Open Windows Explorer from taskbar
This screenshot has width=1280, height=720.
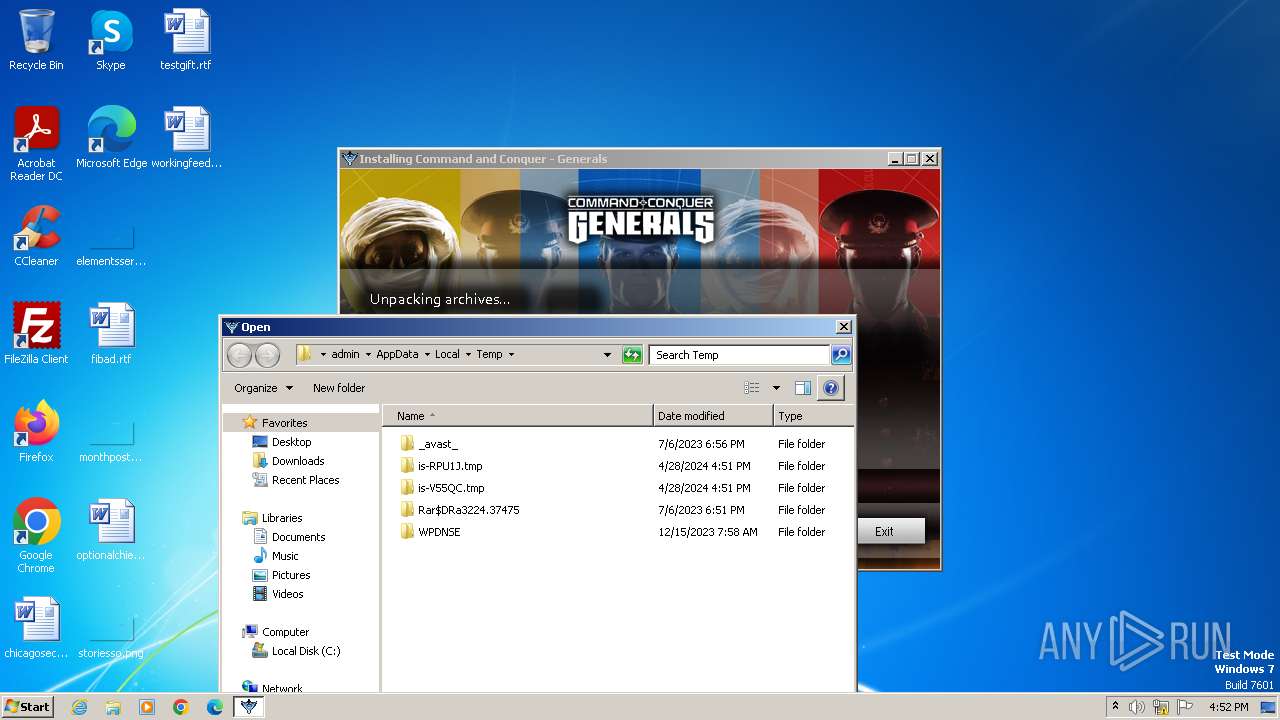coord(113,707)
